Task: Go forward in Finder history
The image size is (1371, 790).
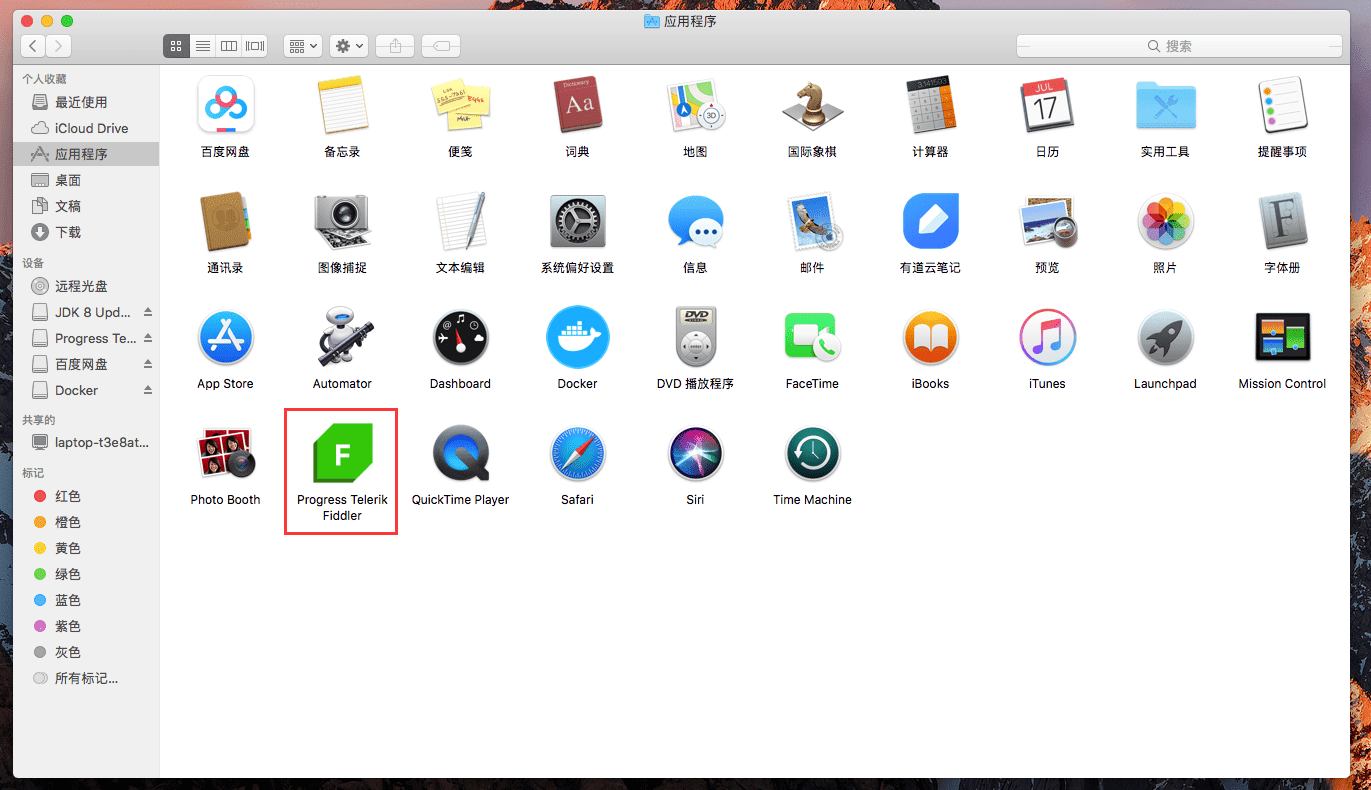Action: [59, 46]
